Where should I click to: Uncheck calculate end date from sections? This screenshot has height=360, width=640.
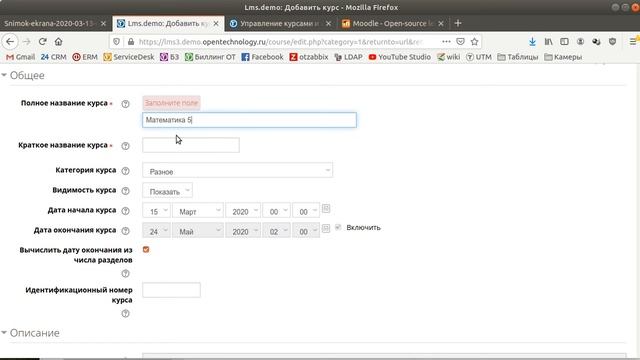pyautogui.click(x=146, y=249)
